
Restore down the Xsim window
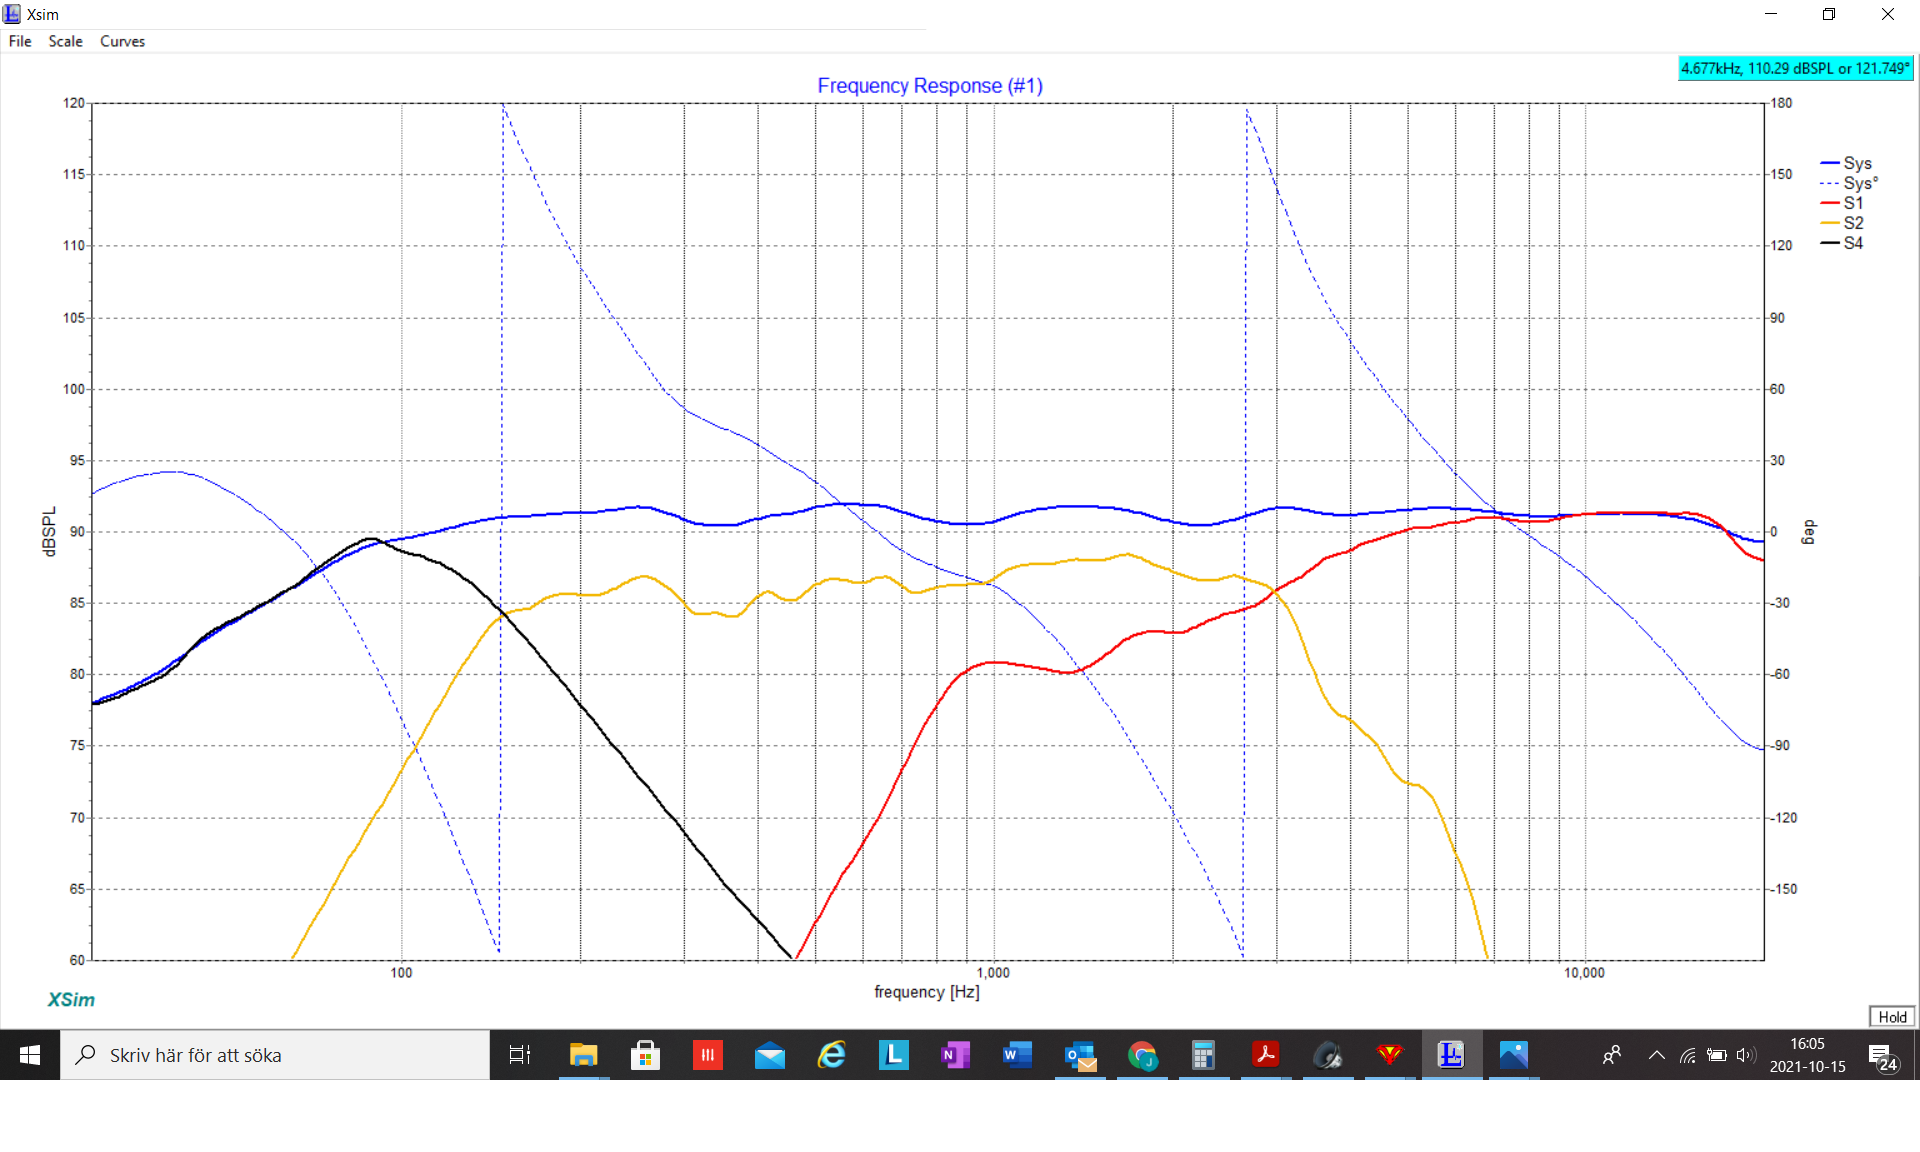(1829, 14)
